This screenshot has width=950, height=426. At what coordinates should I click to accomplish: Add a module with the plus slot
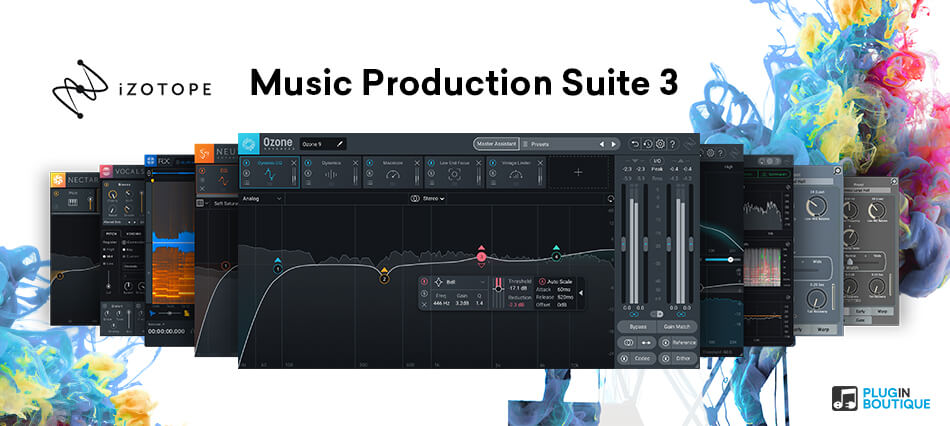[579, 172]
